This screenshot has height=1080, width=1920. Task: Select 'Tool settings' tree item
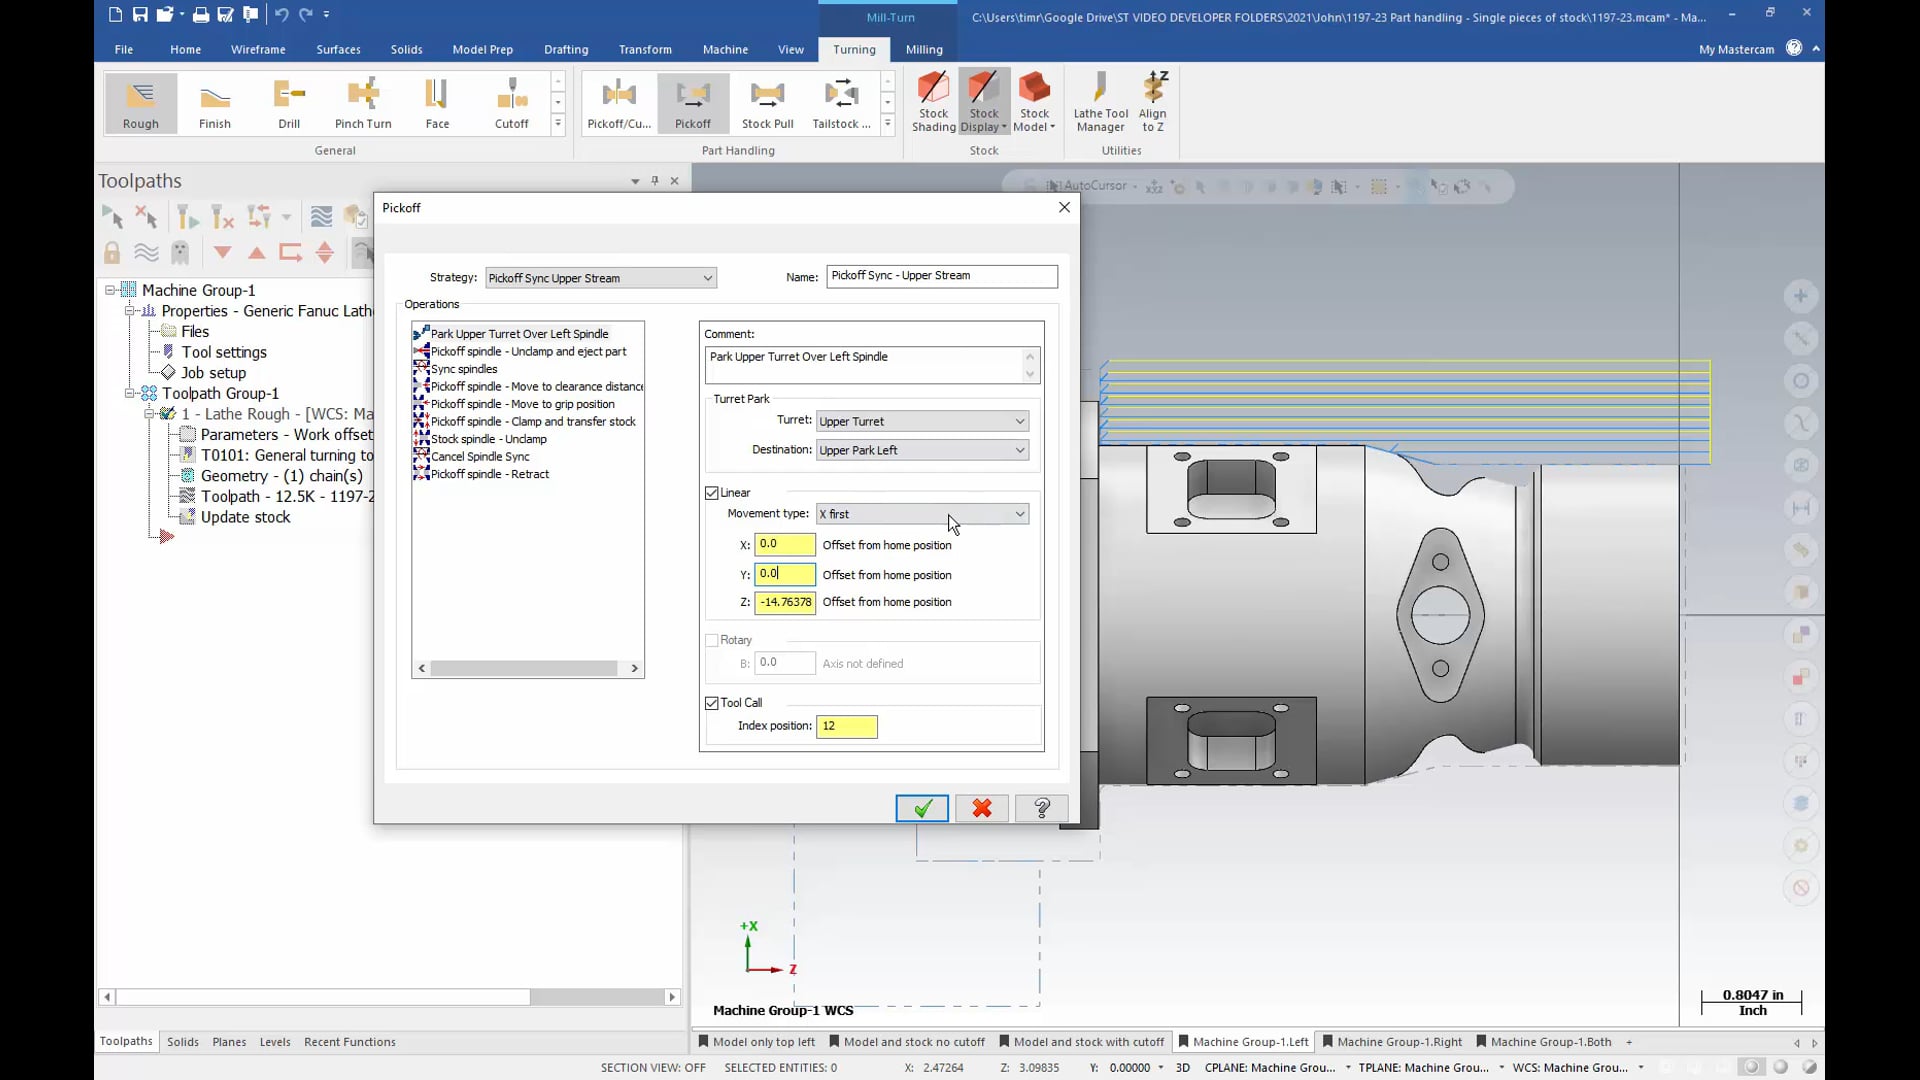(x=224, y=352)
